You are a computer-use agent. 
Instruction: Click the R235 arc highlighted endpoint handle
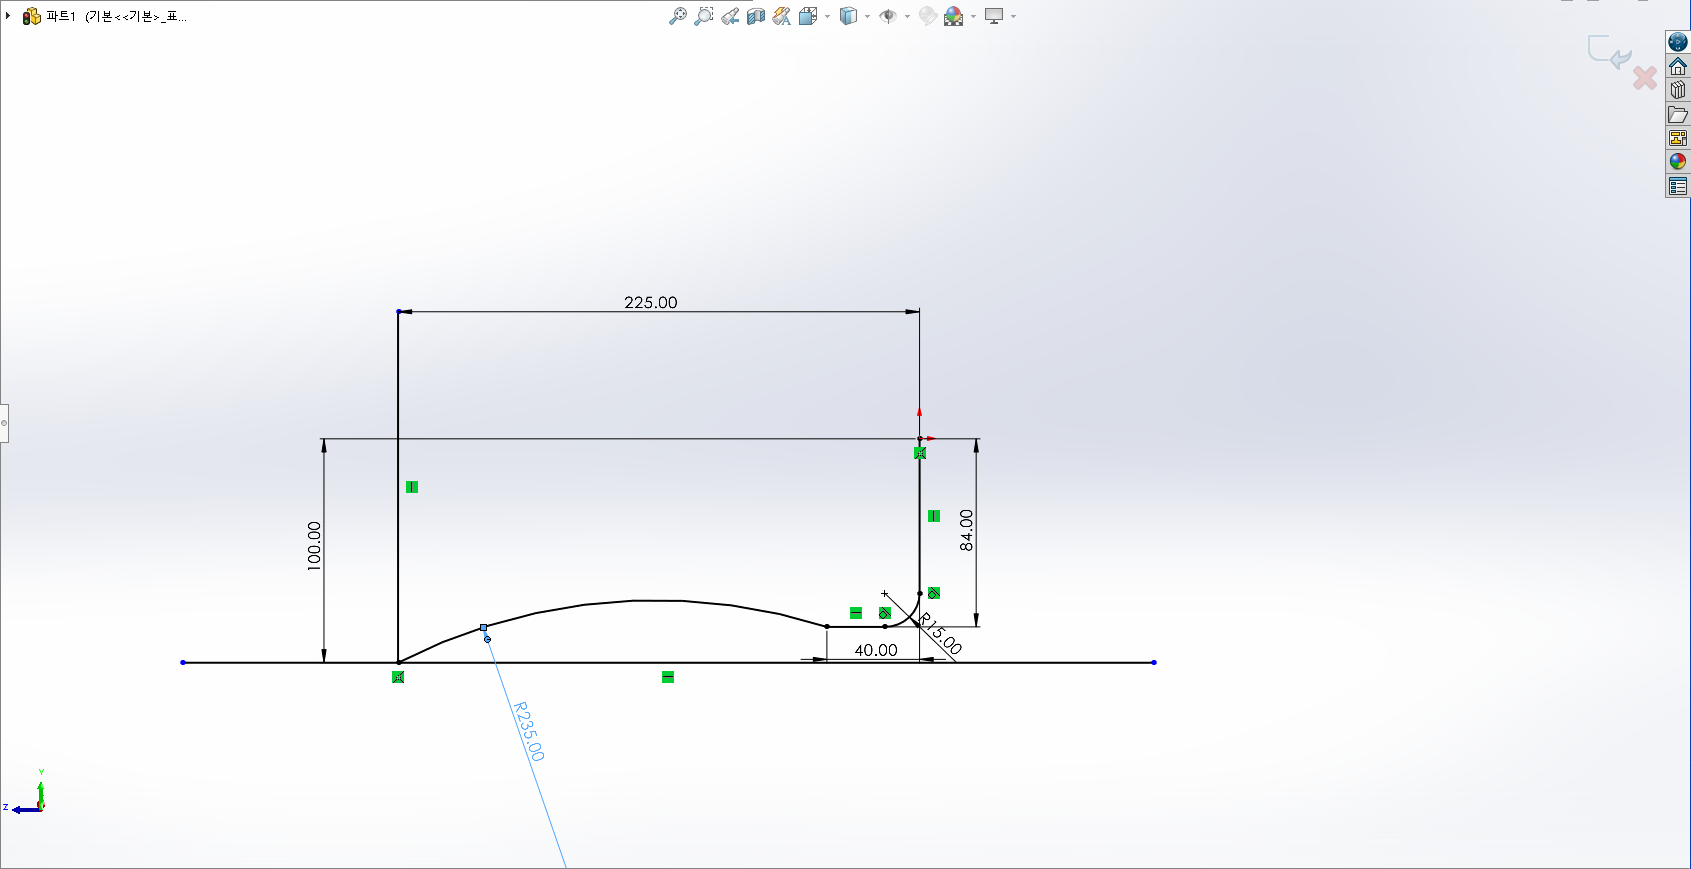[x=484, y=628]
